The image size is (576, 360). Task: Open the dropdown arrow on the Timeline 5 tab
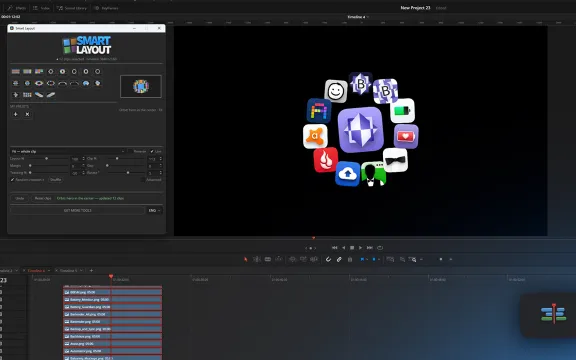click(x=81, y=270)
